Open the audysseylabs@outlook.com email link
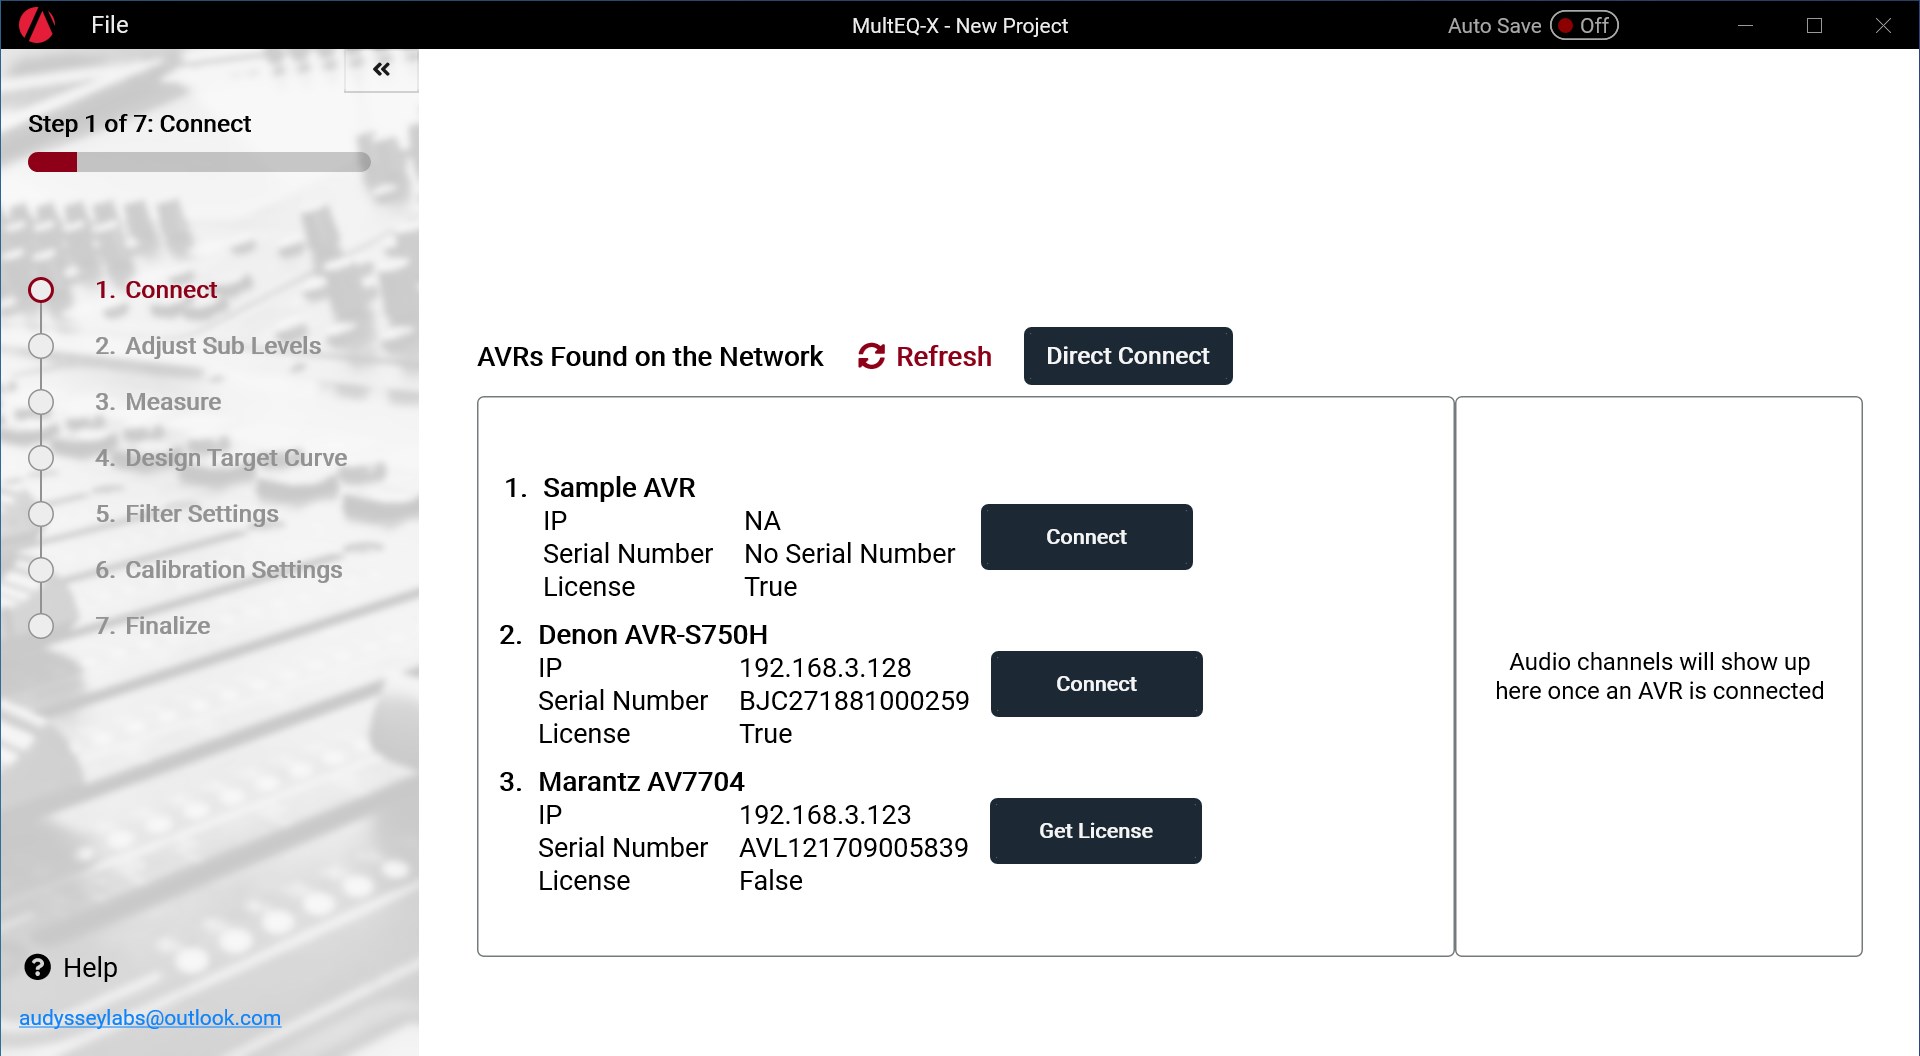 coord(150,1018)
